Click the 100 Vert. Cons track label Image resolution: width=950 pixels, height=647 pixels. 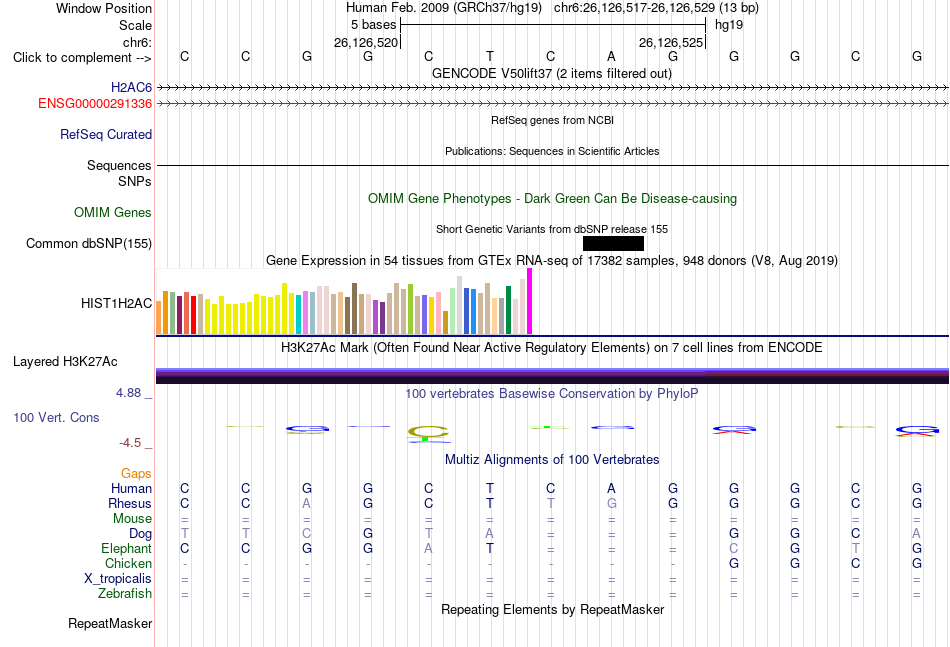tap(56, 417)
